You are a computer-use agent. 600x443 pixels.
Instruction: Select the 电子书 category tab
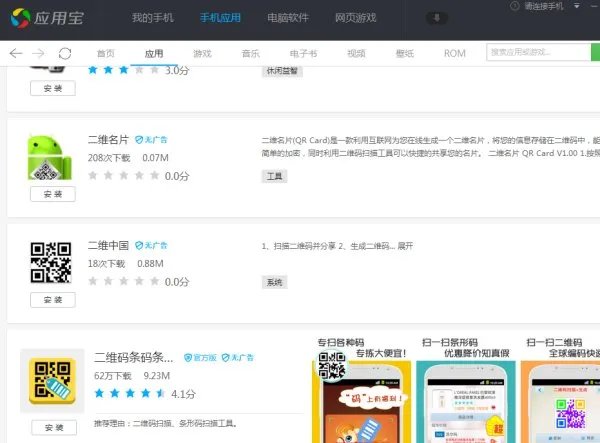coord(303,53)
